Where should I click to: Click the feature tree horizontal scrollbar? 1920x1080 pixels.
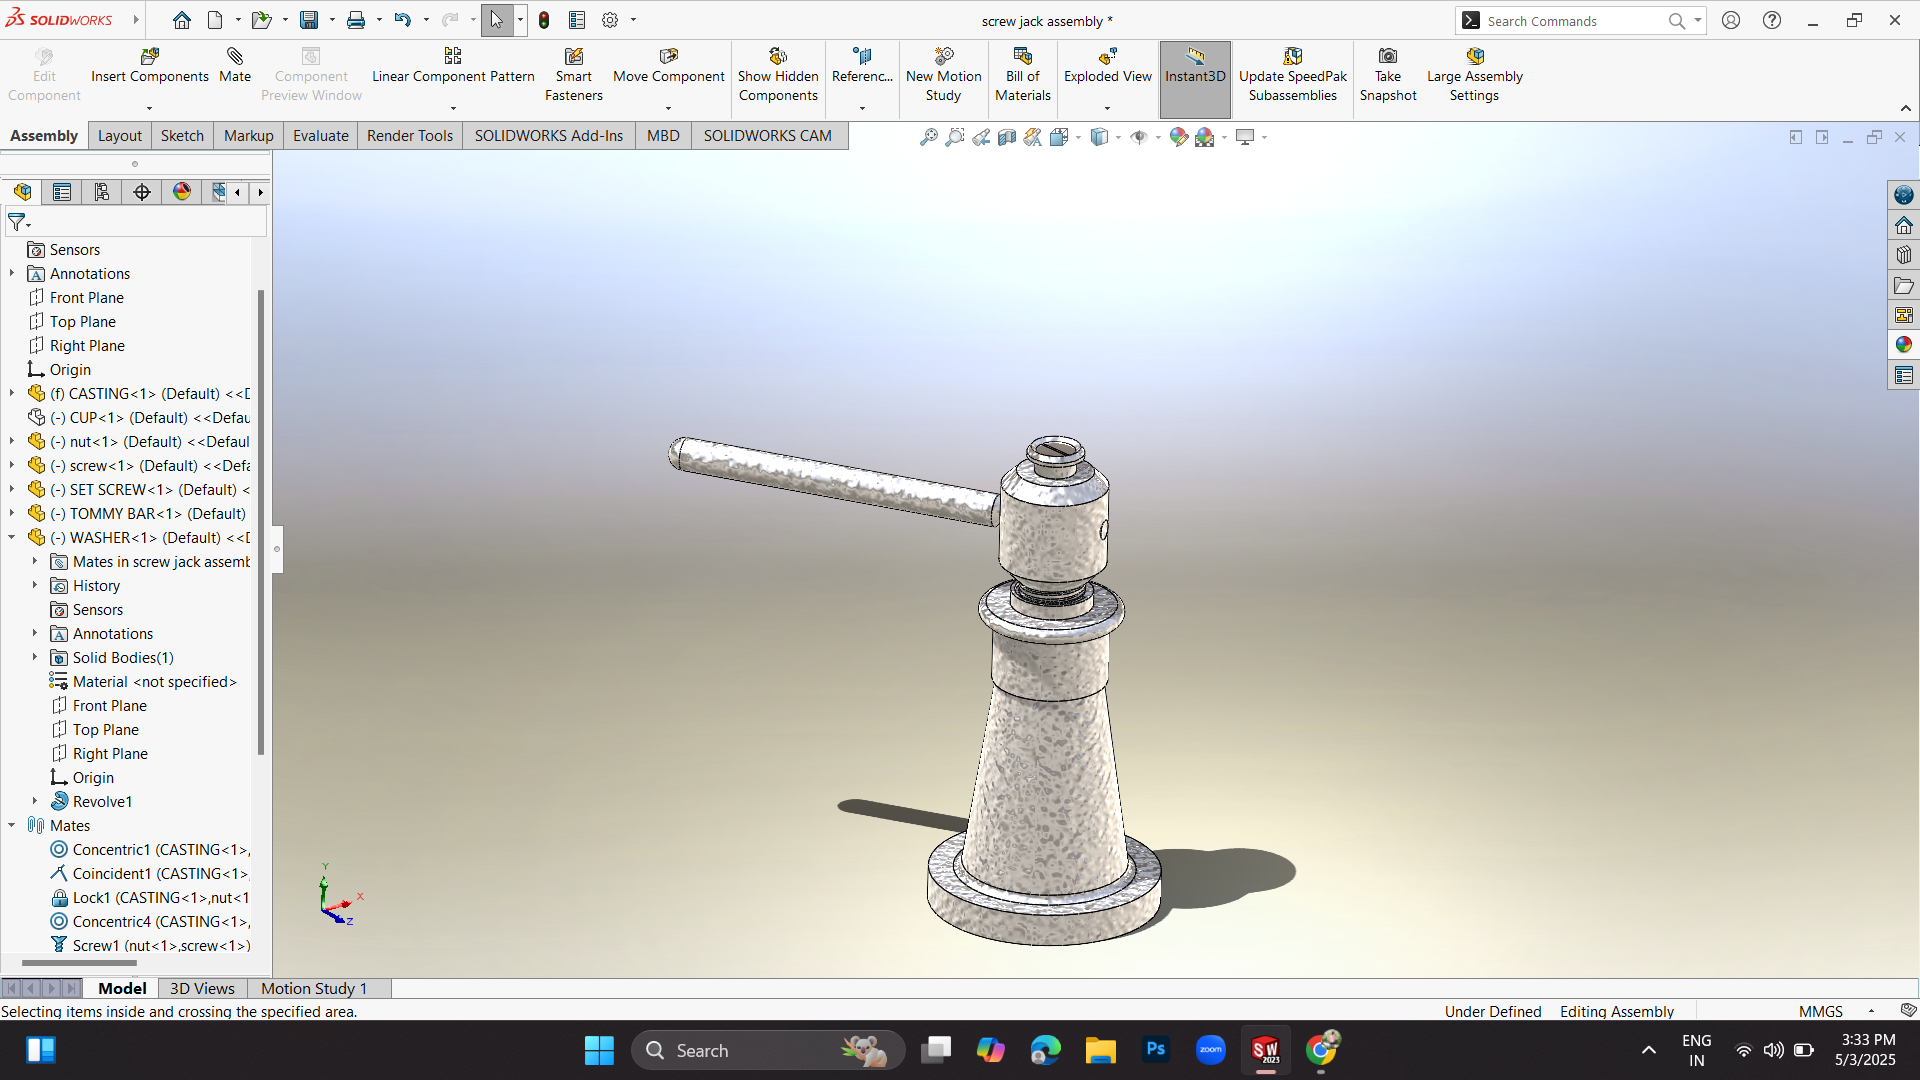(x=79, y=963)
